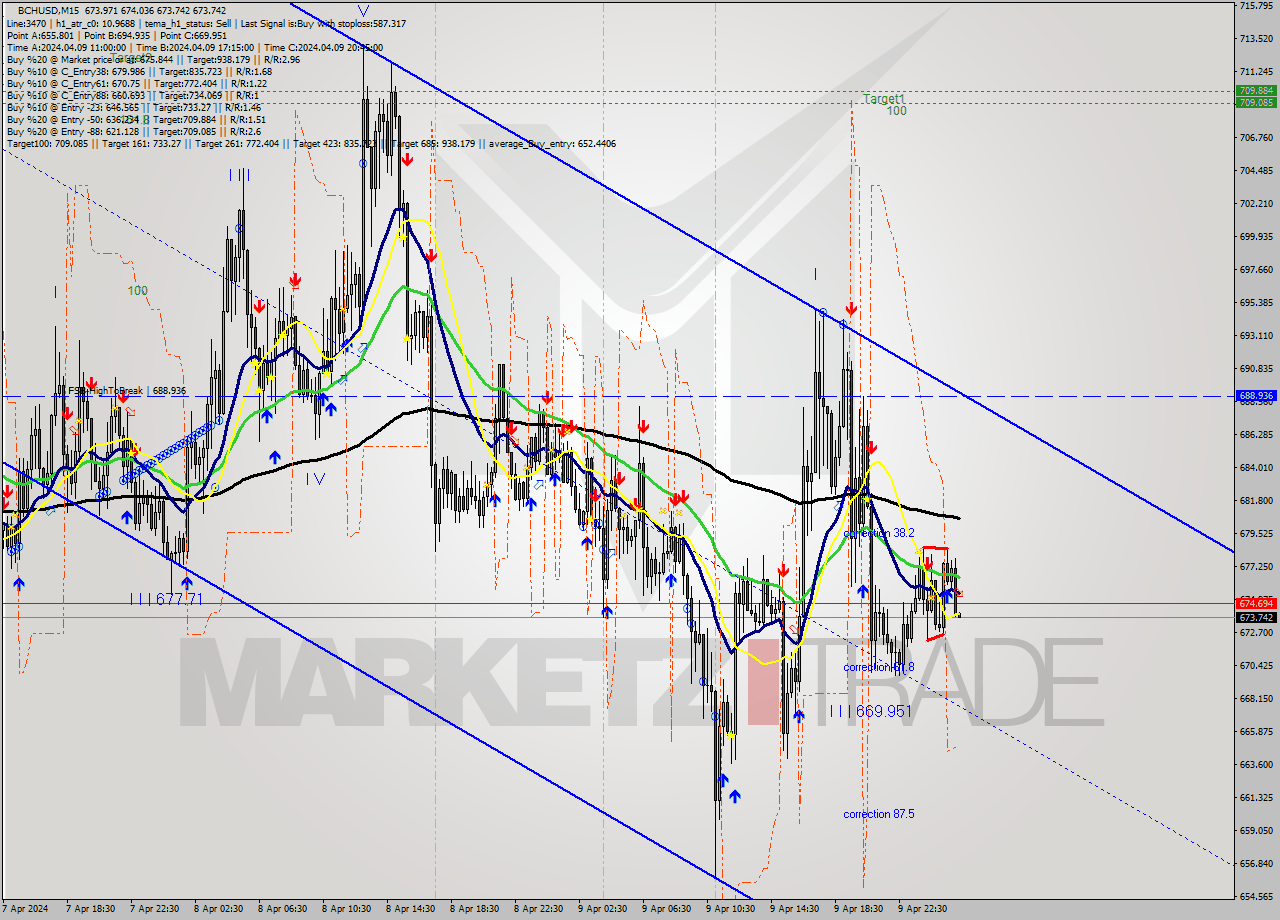1280x920 pixels.
Task: Select the 'Buy %20 @ Entry -88: 621.128' line
Action: [134, 131]
